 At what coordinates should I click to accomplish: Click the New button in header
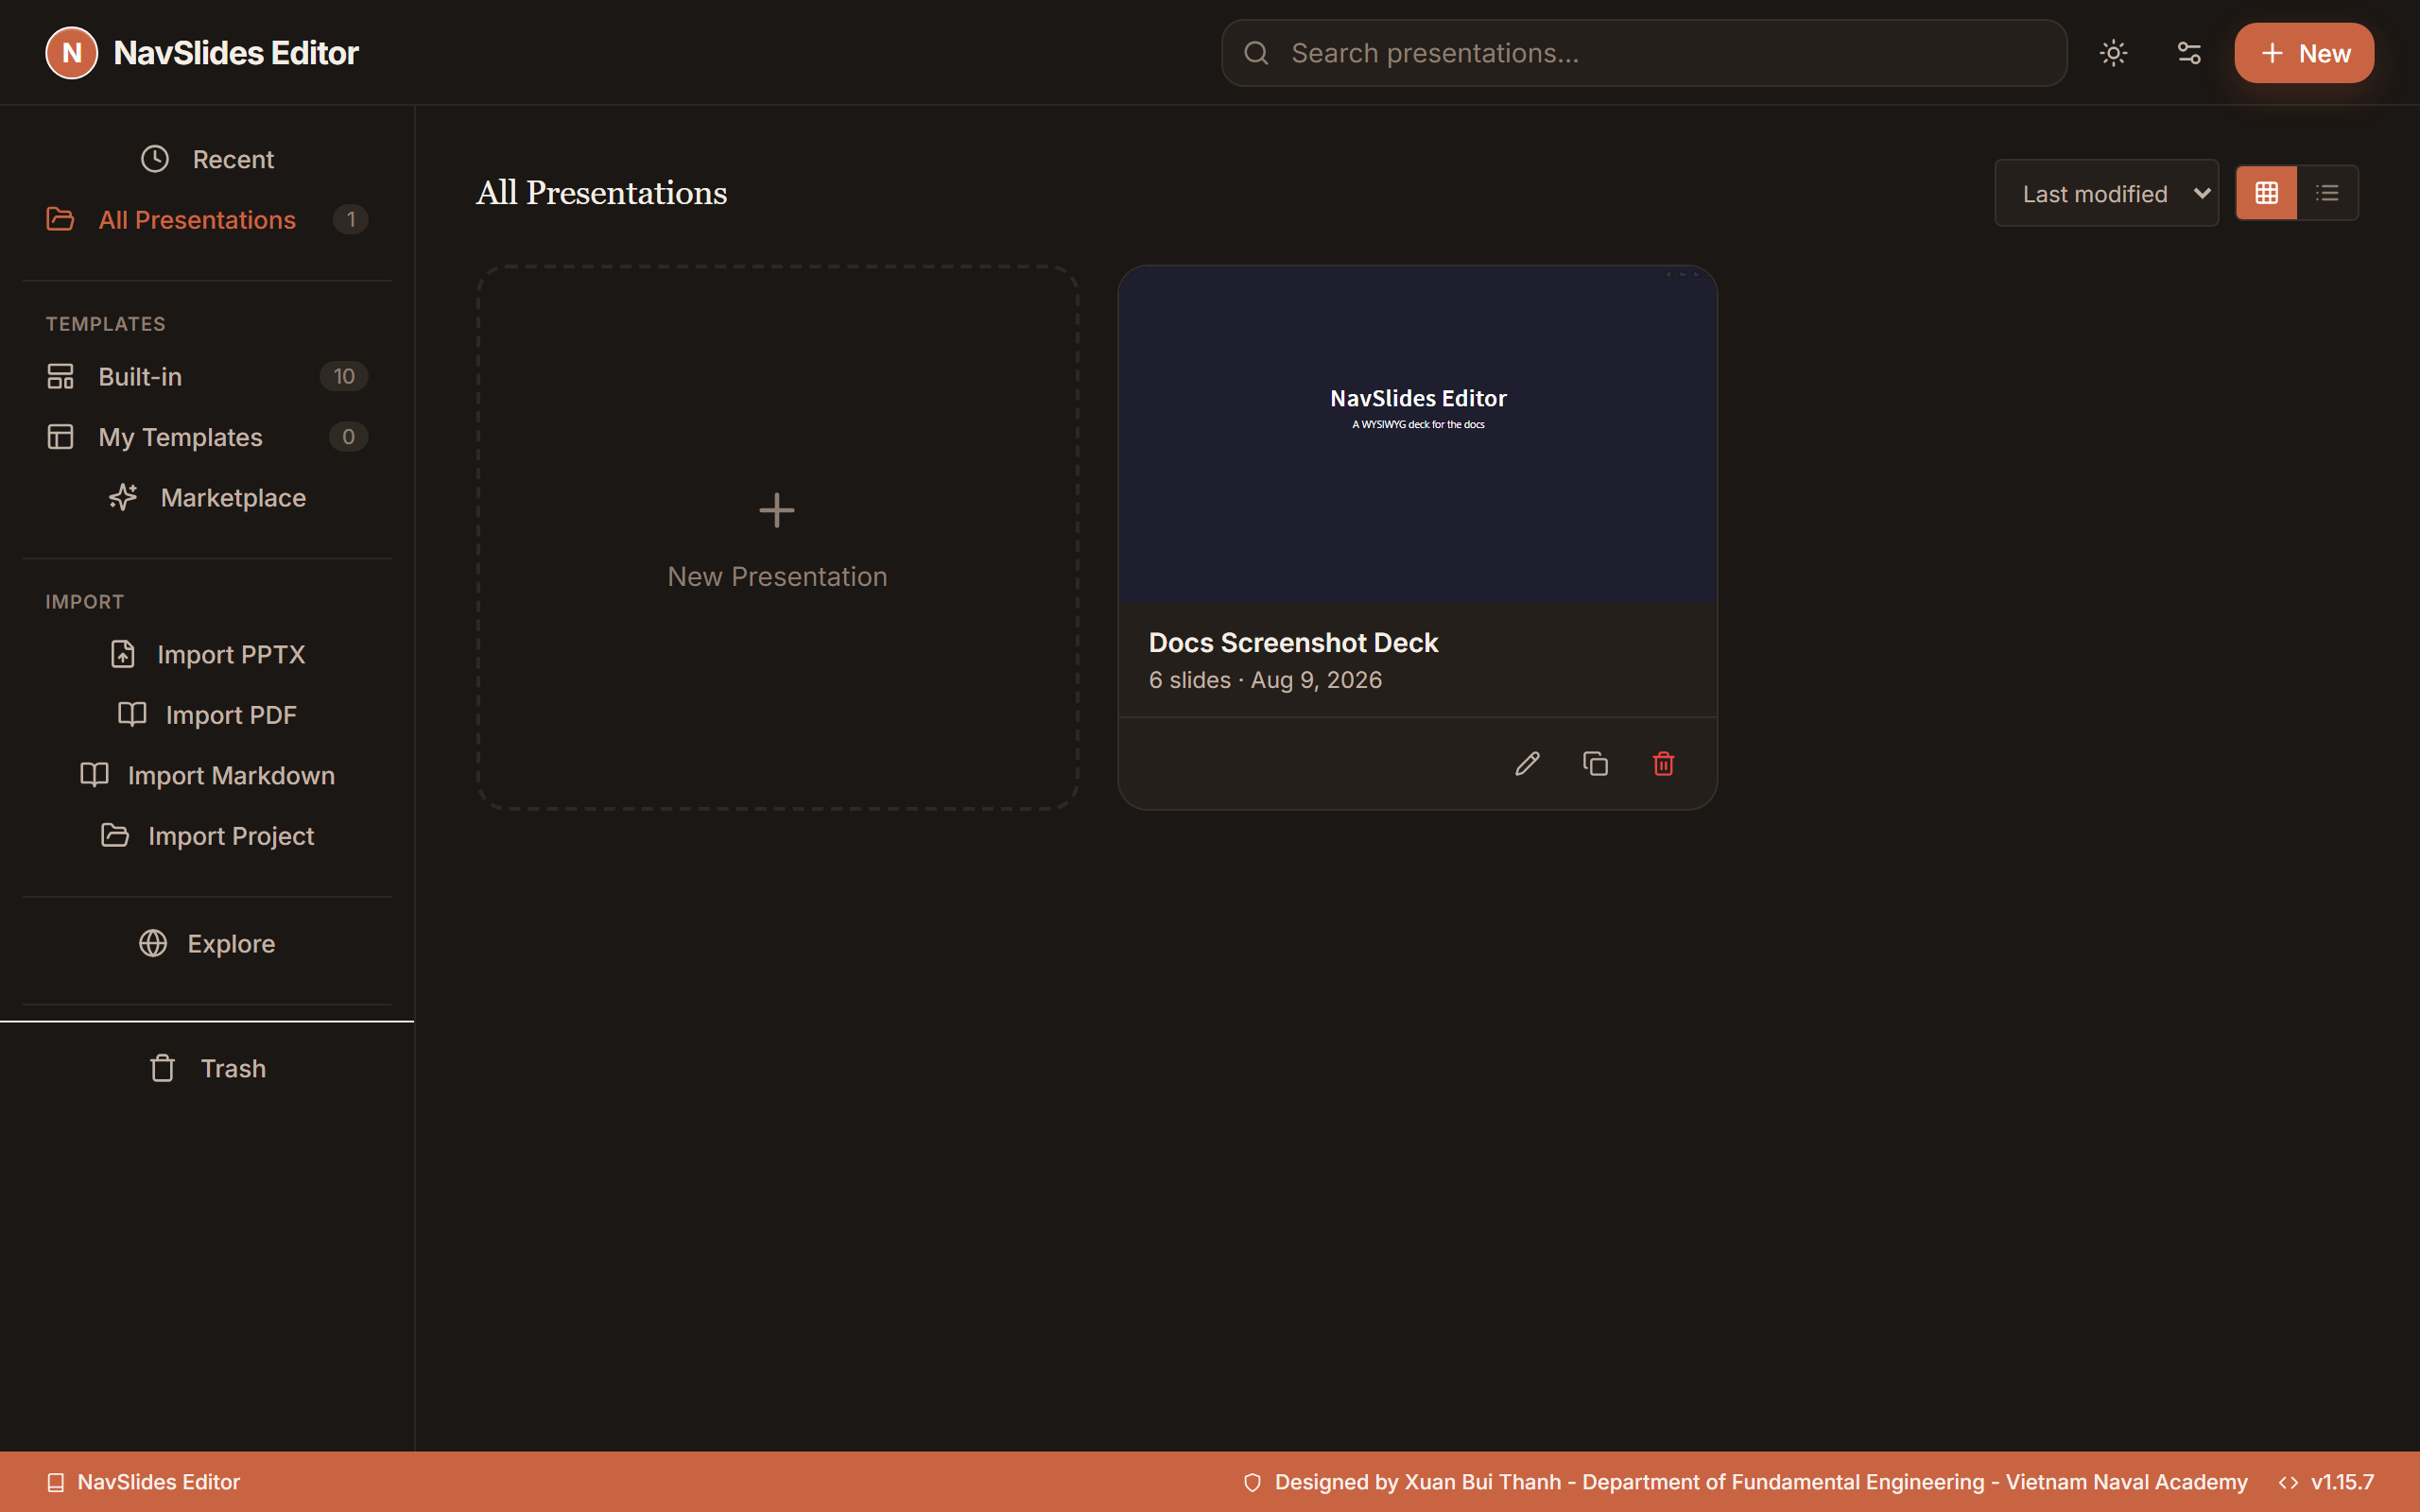(x=2304, y=53)
